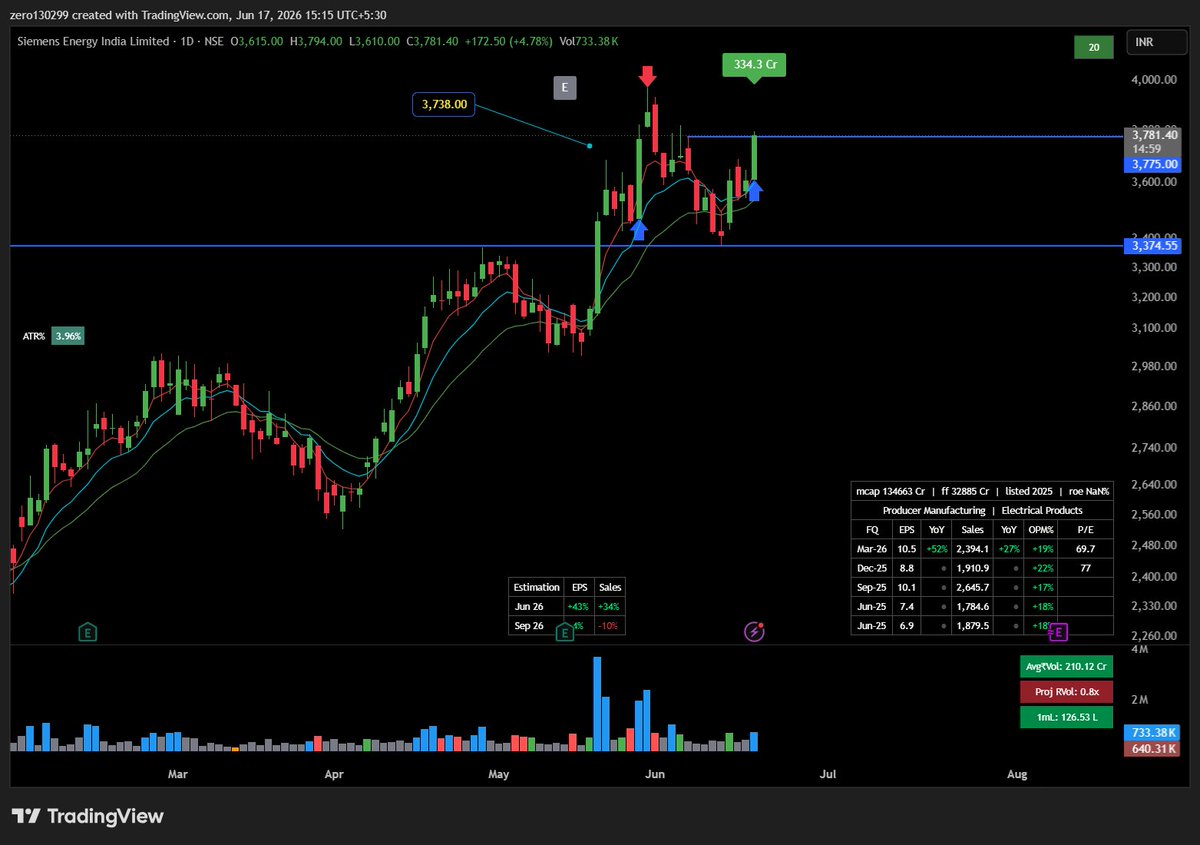
Task: Click the 3,781.40 current price axis label
Action: tap(1153, 134)
